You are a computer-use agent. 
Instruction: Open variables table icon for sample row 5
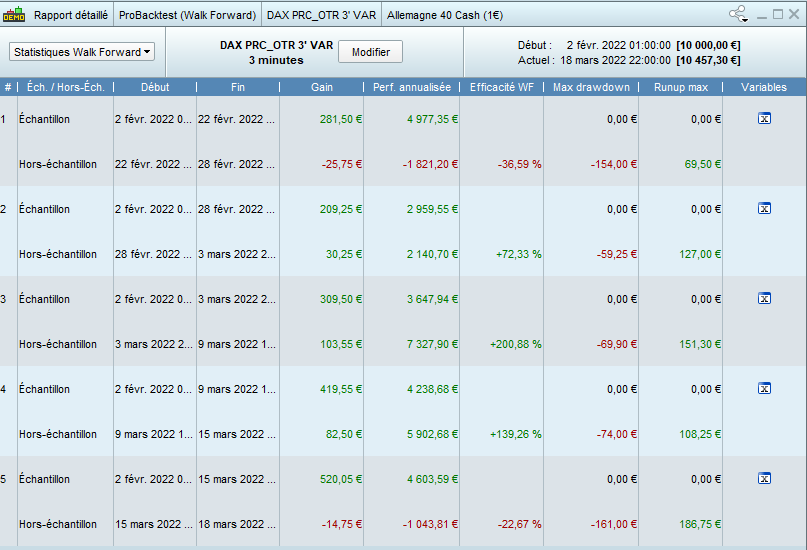[764, 478]
